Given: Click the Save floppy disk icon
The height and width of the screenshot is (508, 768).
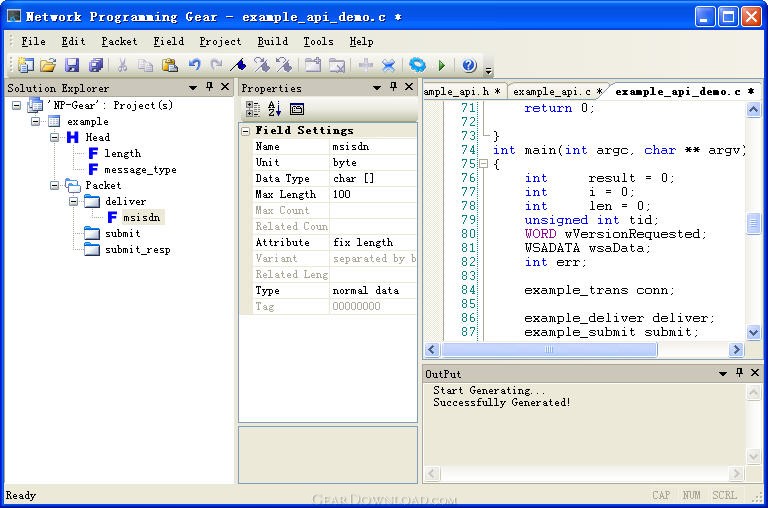Looking at the screenshot, I should [72, 65].
